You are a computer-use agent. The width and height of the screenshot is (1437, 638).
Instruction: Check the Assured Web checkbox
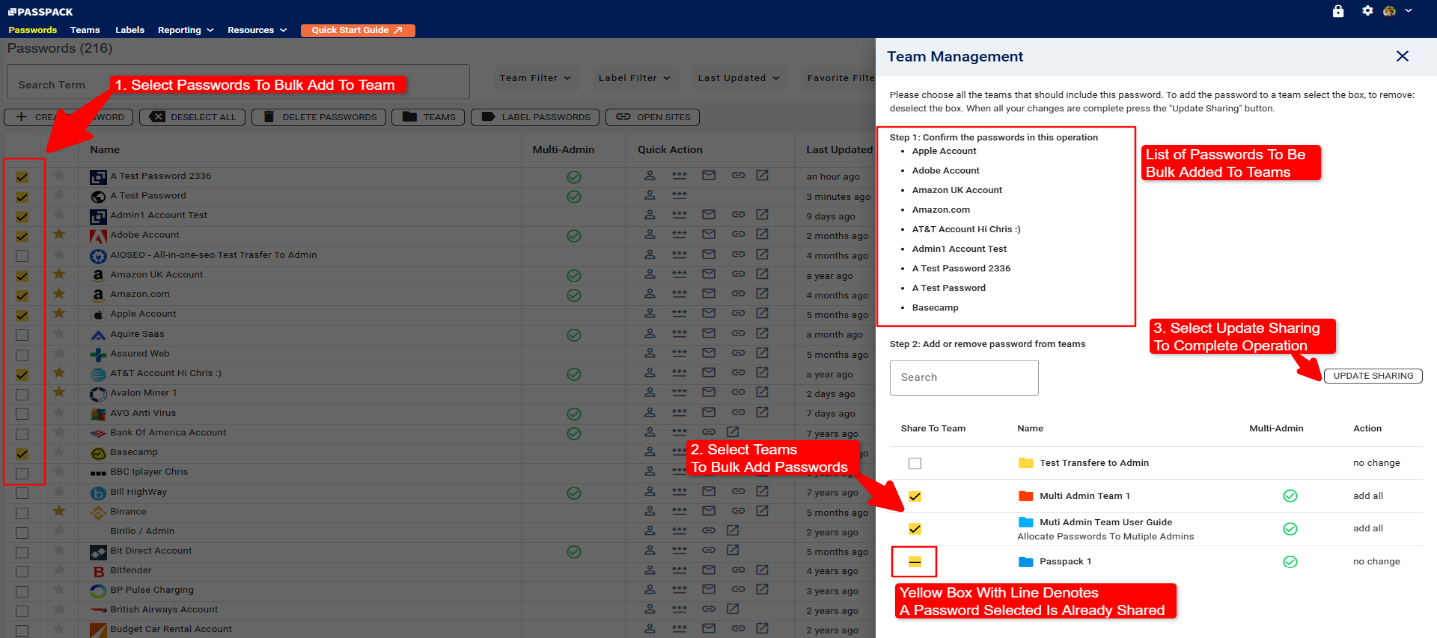click(x=22, y=354)
